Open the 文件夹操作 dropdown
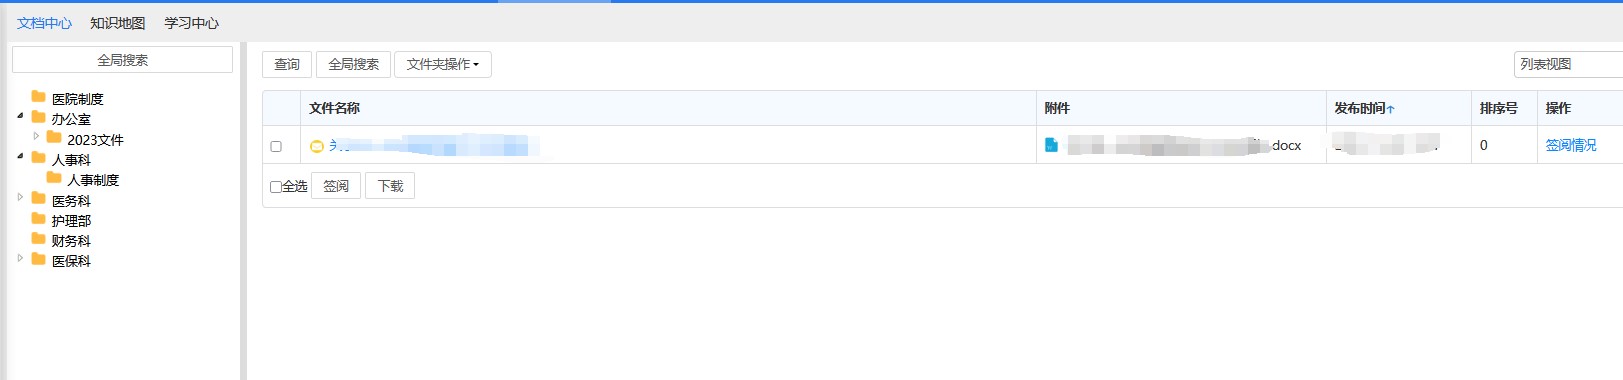1623x380 pixels. click(x=443, y=64)
